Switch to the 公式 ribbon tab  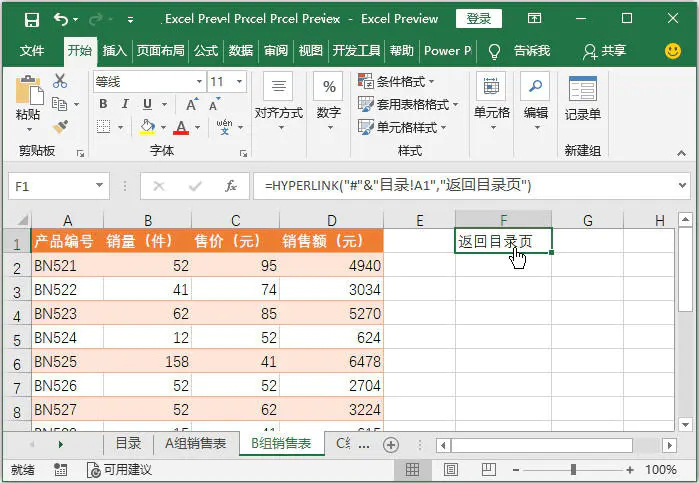[x=206, y=51]
